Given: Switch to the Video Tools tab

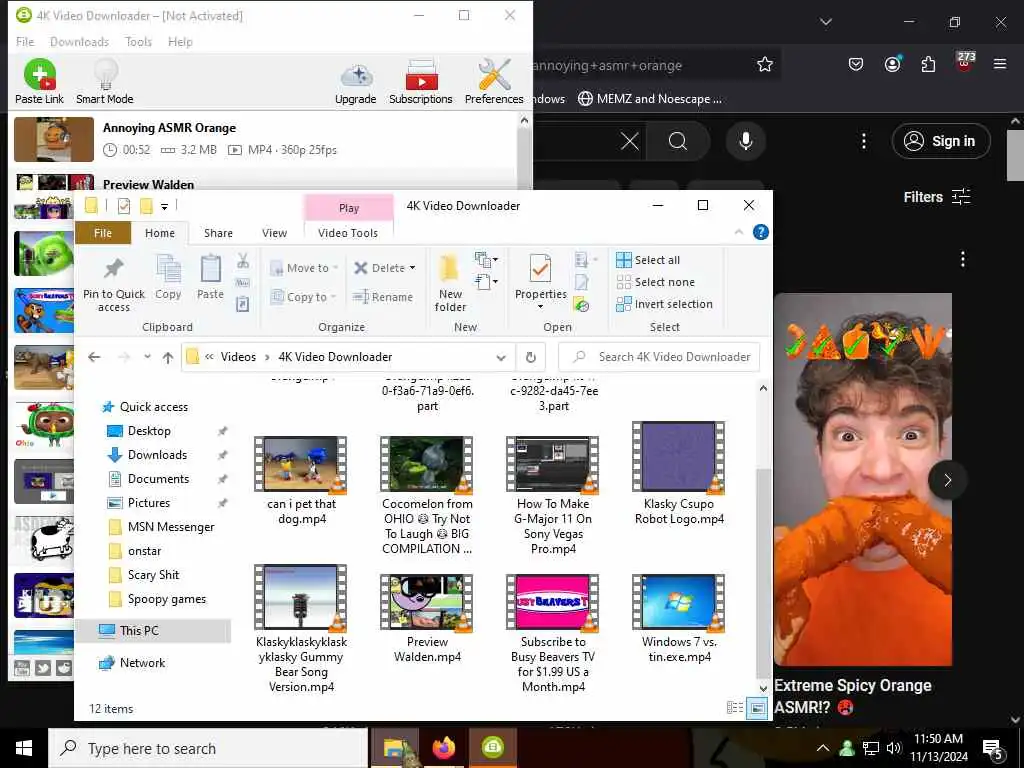Looking at the screenshot, I should [348, 233].
